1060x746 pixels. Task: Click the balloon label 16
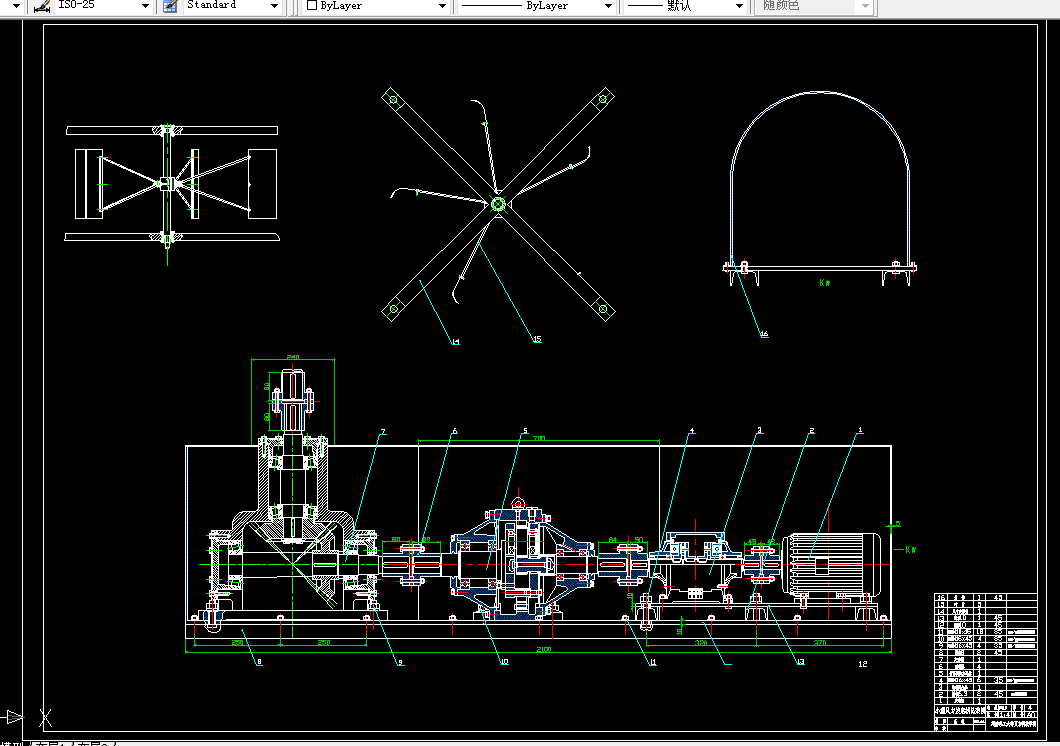[764, 333]
